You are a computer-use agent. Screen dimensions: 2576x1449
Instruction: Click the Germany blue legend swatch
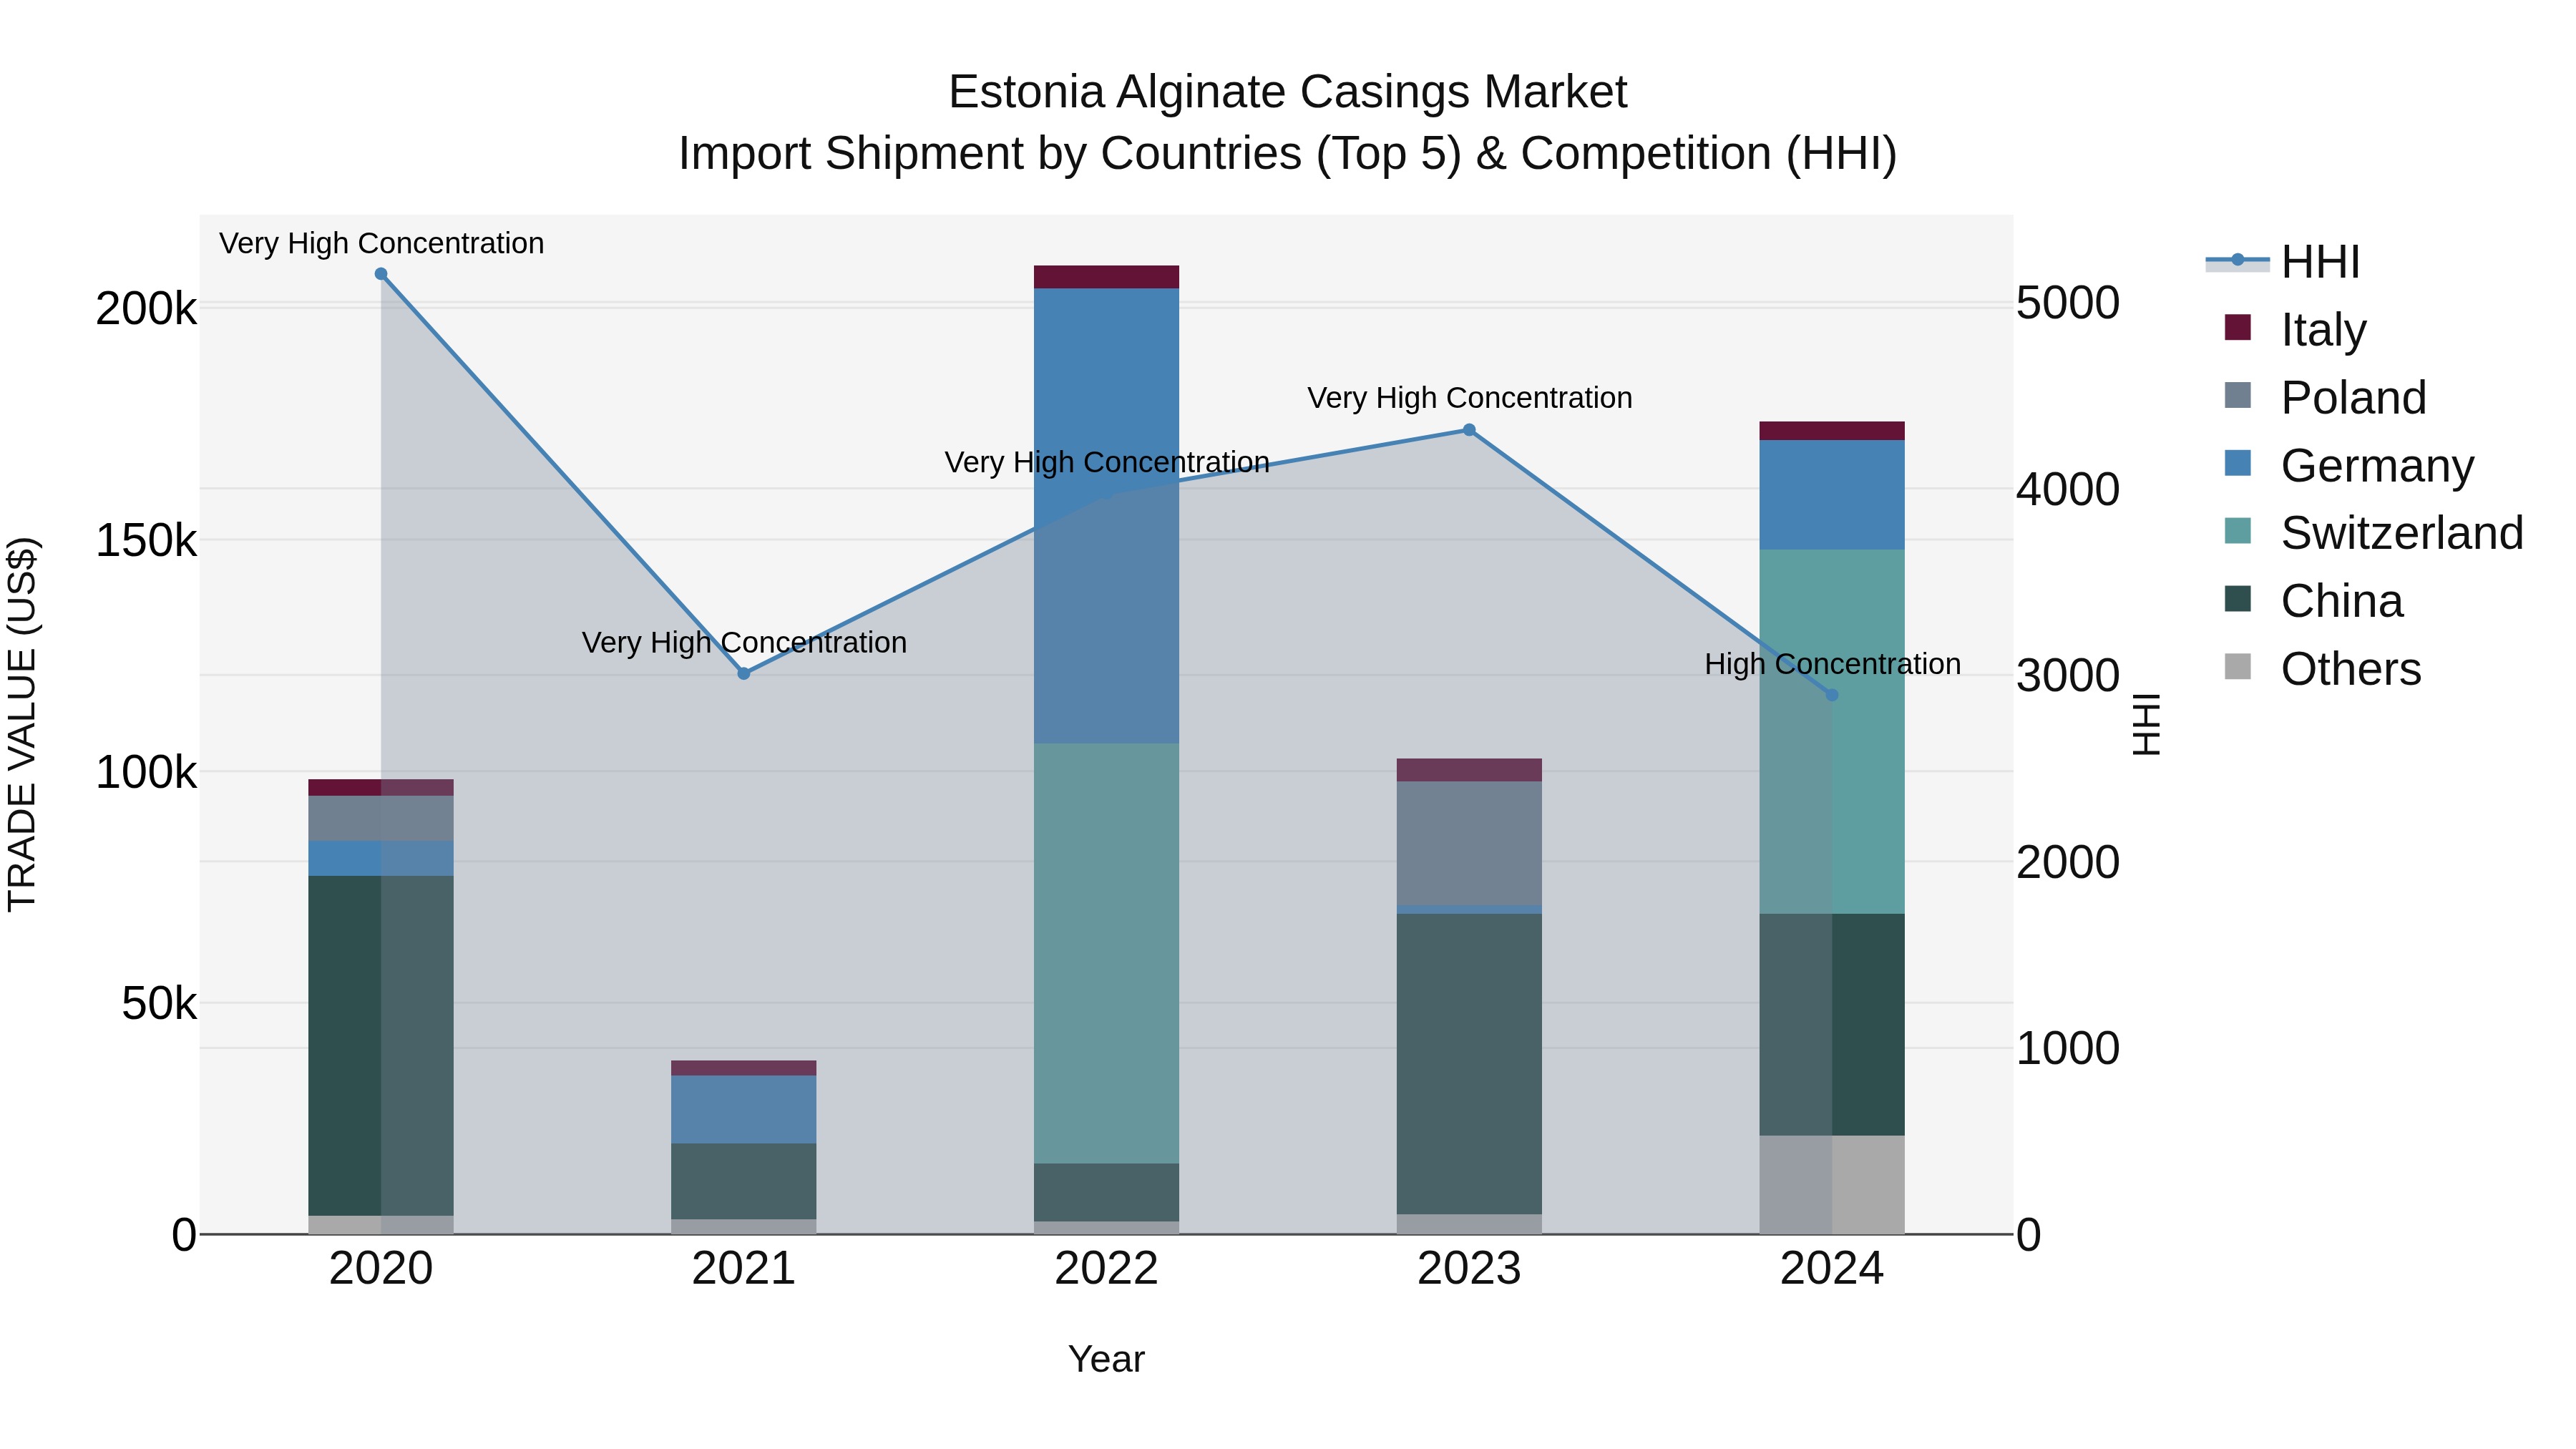(x=2238, y=463)
